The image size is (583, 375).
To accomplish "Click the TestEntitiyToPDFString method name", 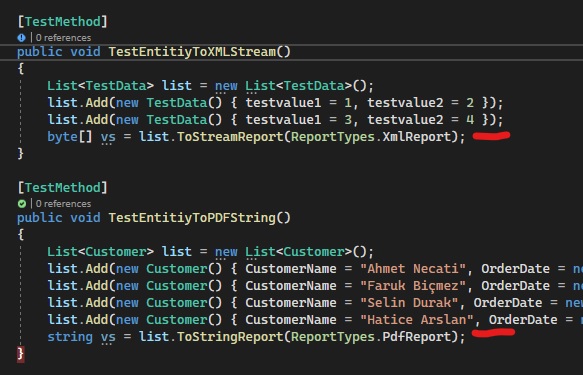I will tap(192, 218).
